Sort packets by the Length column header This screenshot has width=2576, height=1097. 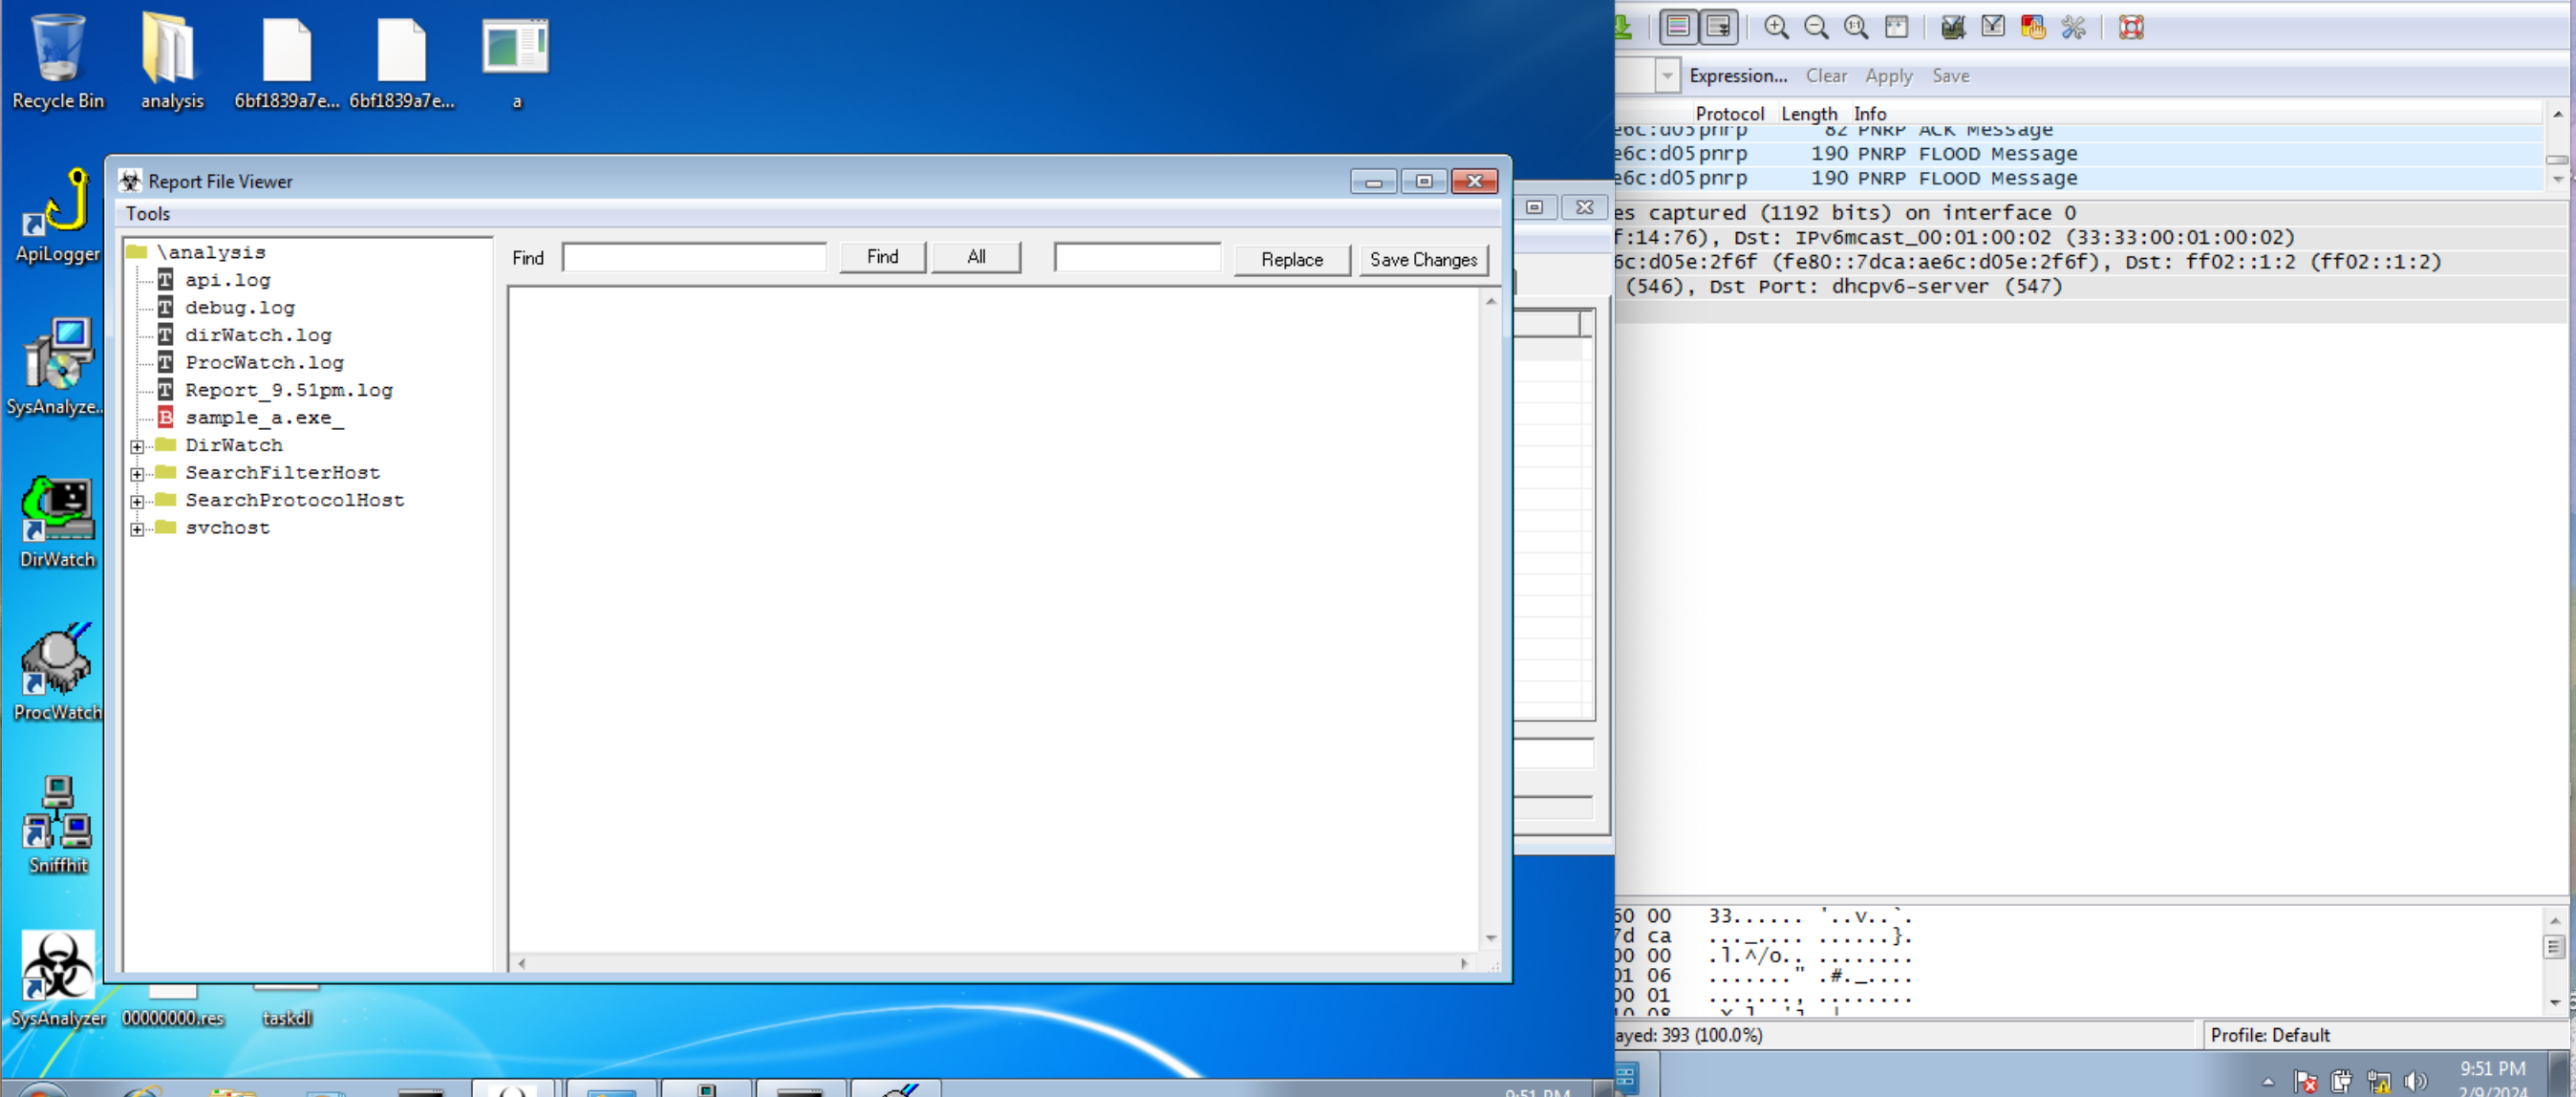pyautogui.click(x=1808, y=114)
